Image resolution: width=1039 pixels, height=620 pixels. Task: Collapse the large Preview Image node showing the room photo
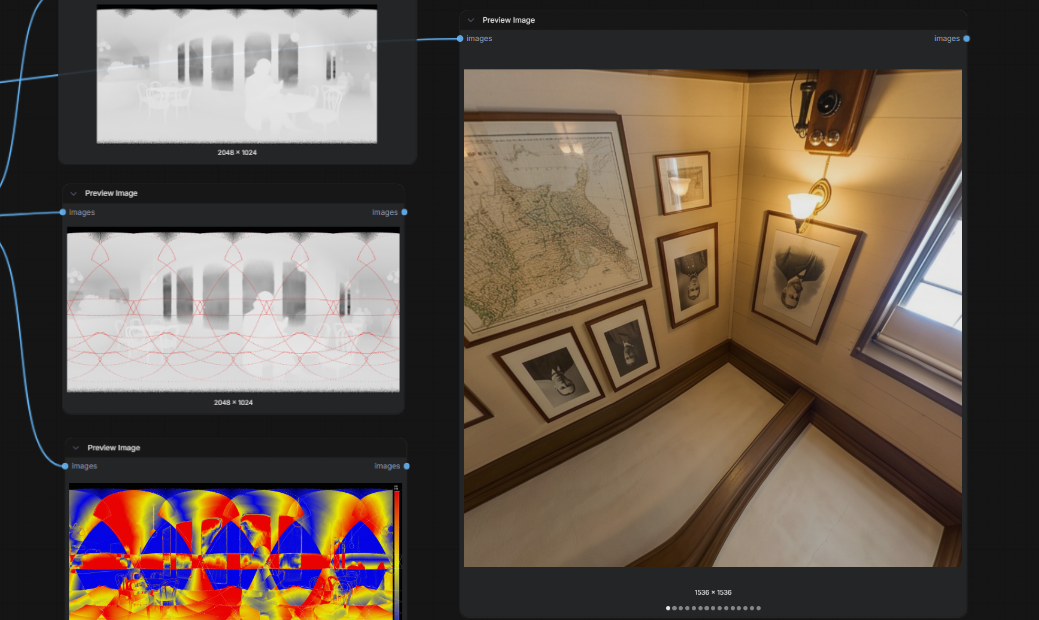coord(470,21)
